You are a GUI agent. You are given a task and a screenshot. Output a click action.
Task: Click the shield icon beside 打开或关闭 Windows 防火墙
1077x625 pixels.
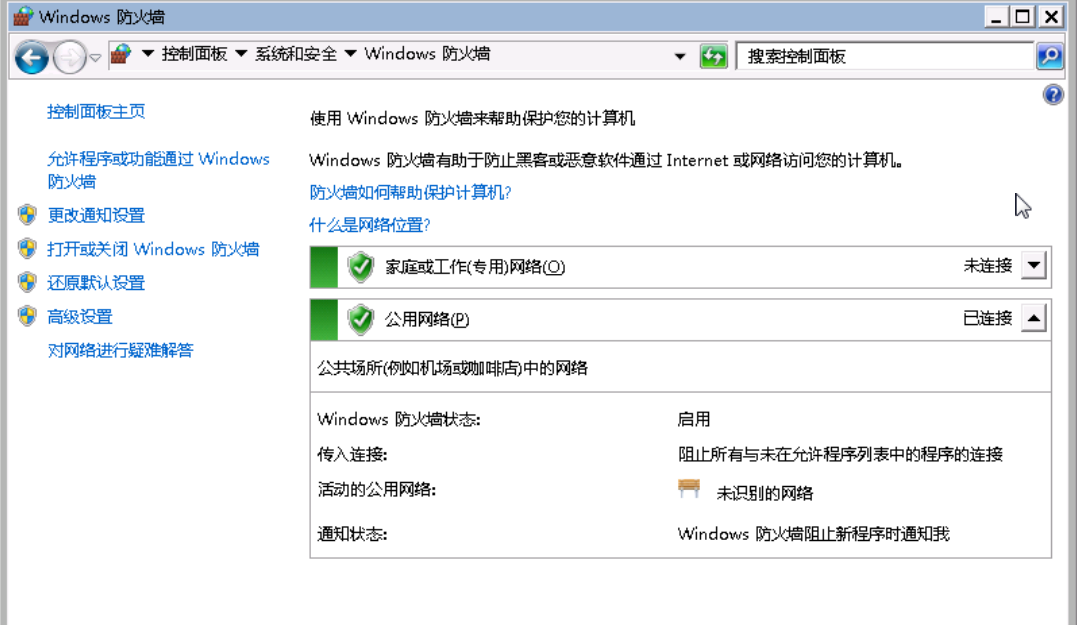pyautogui.click(x=27, y=248)
